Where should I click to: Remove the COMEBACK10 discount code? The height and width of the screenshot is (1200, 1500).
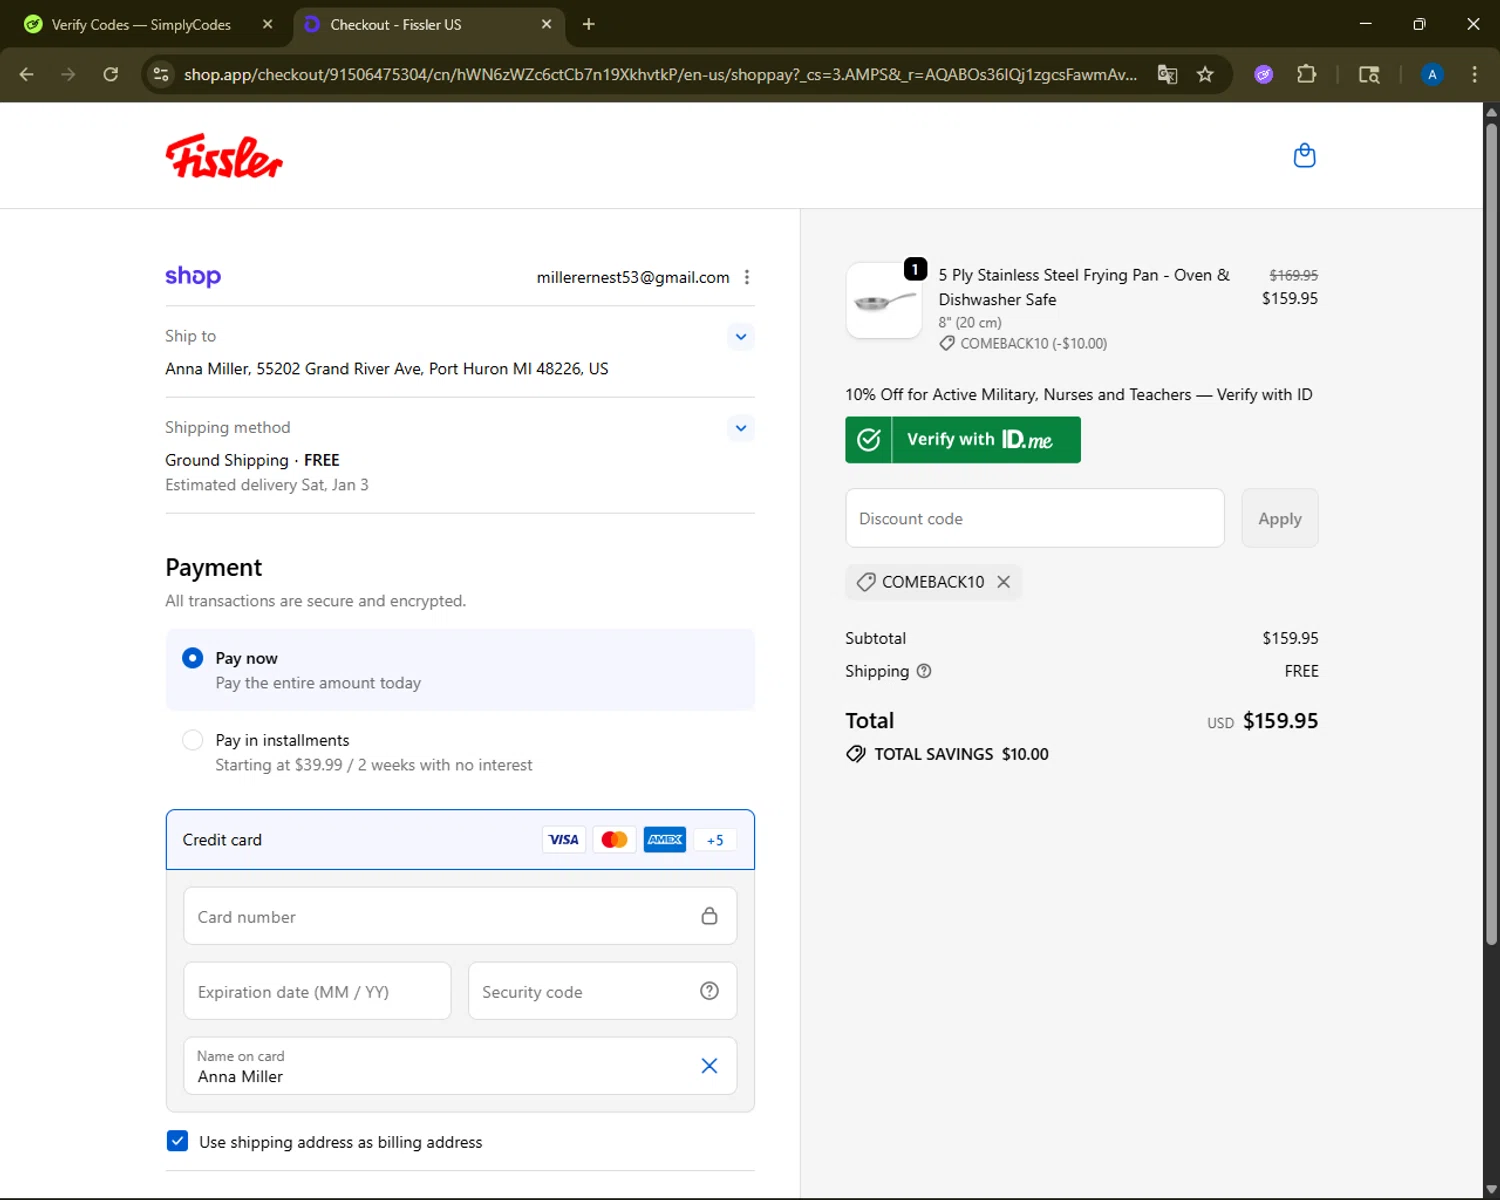1004,582
